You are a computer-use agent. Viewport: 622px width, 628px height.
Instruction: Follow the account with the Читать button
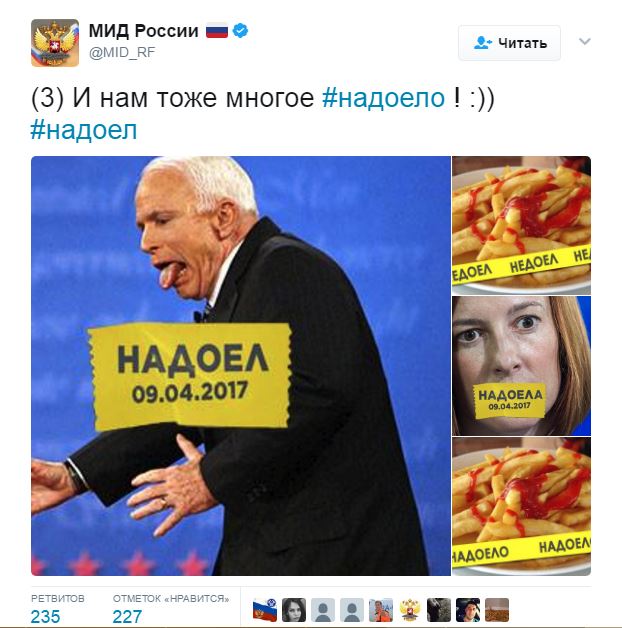pyautogui.click(x=509, y=43)
